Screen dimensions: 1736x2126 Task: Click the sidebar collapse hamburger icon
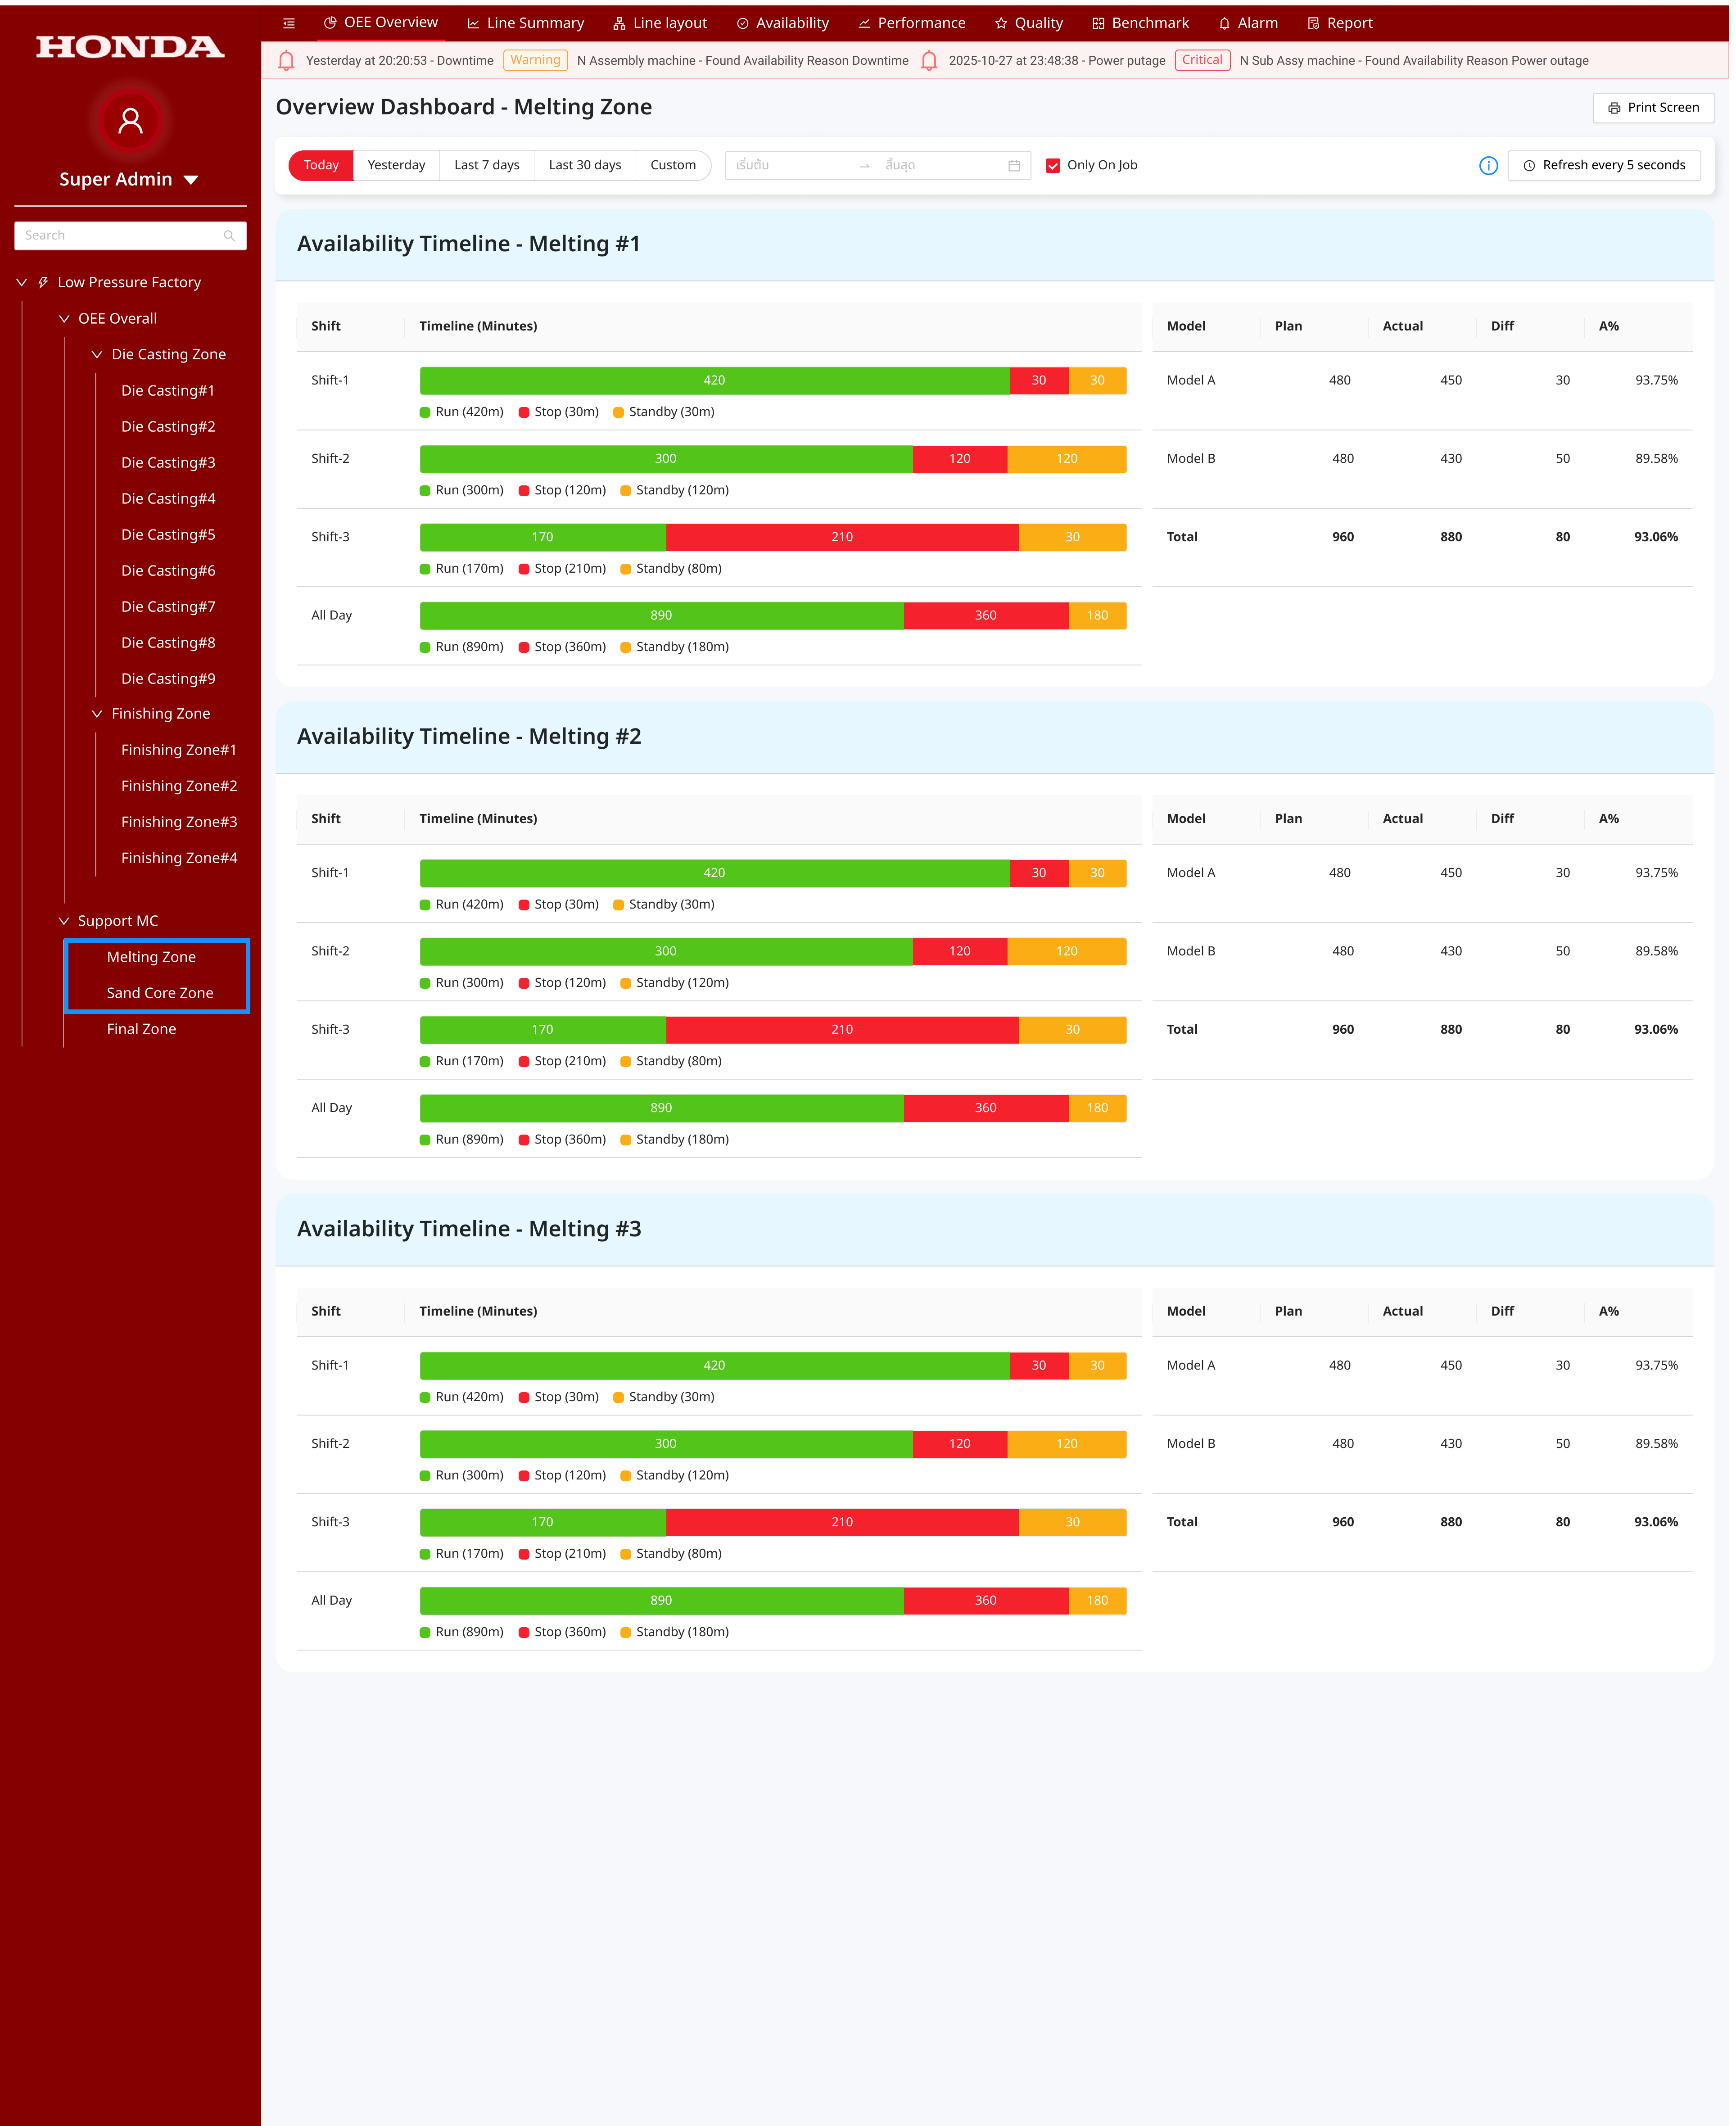[x=289, y=23]
